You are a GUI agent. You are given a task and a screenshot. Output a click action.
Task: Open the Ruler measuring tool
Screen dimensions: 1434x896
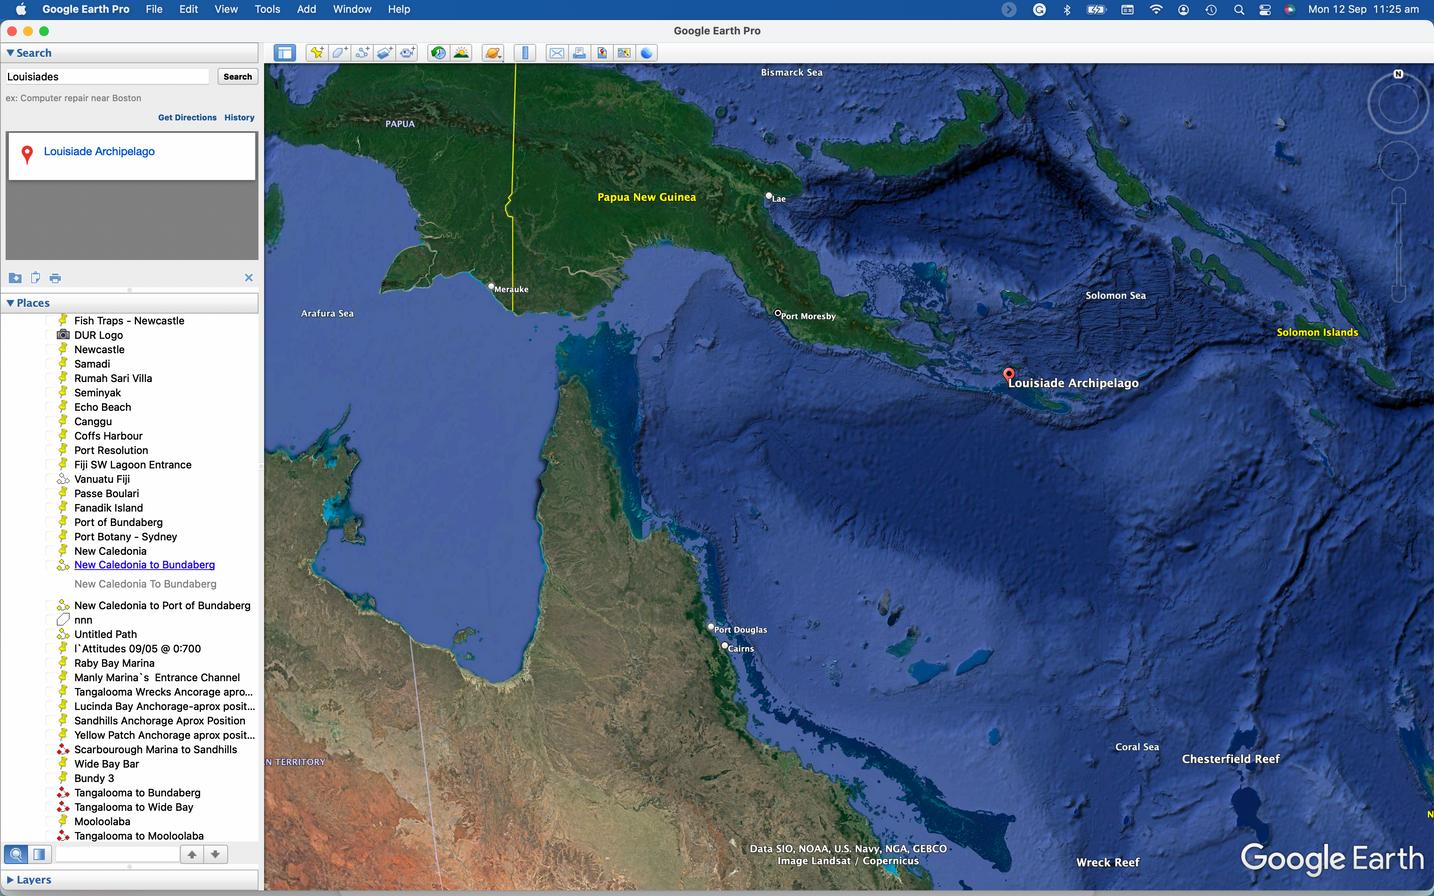[526, 53]
